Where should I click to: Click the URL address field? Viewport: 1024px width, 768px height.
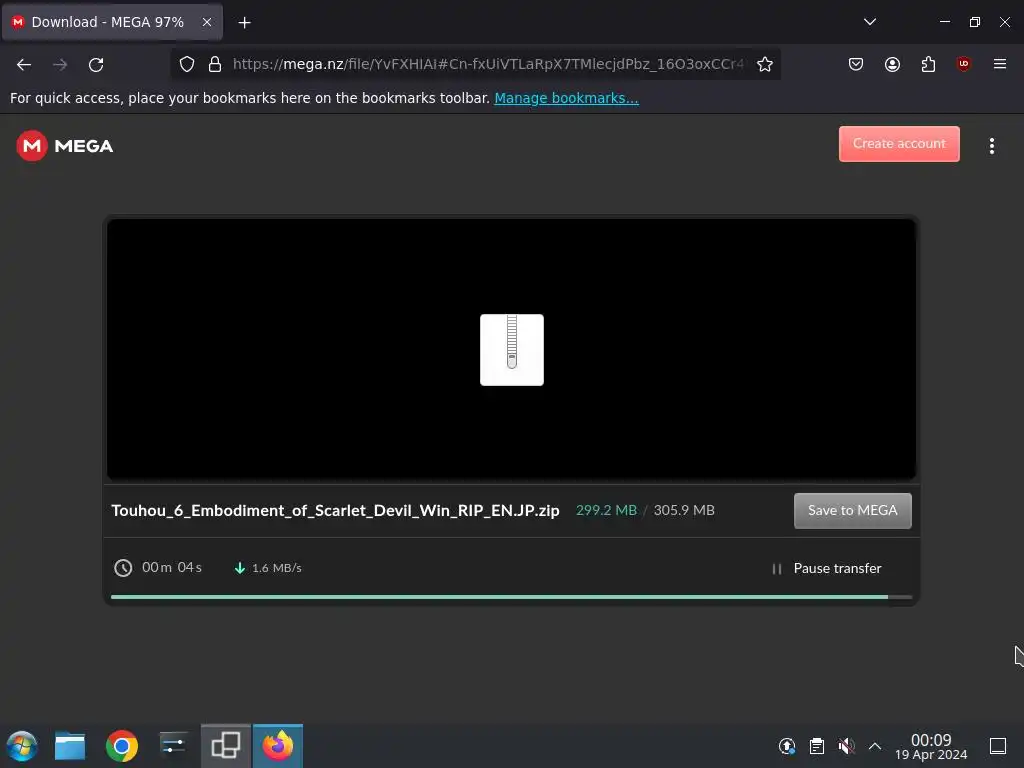tap(488, 64)
